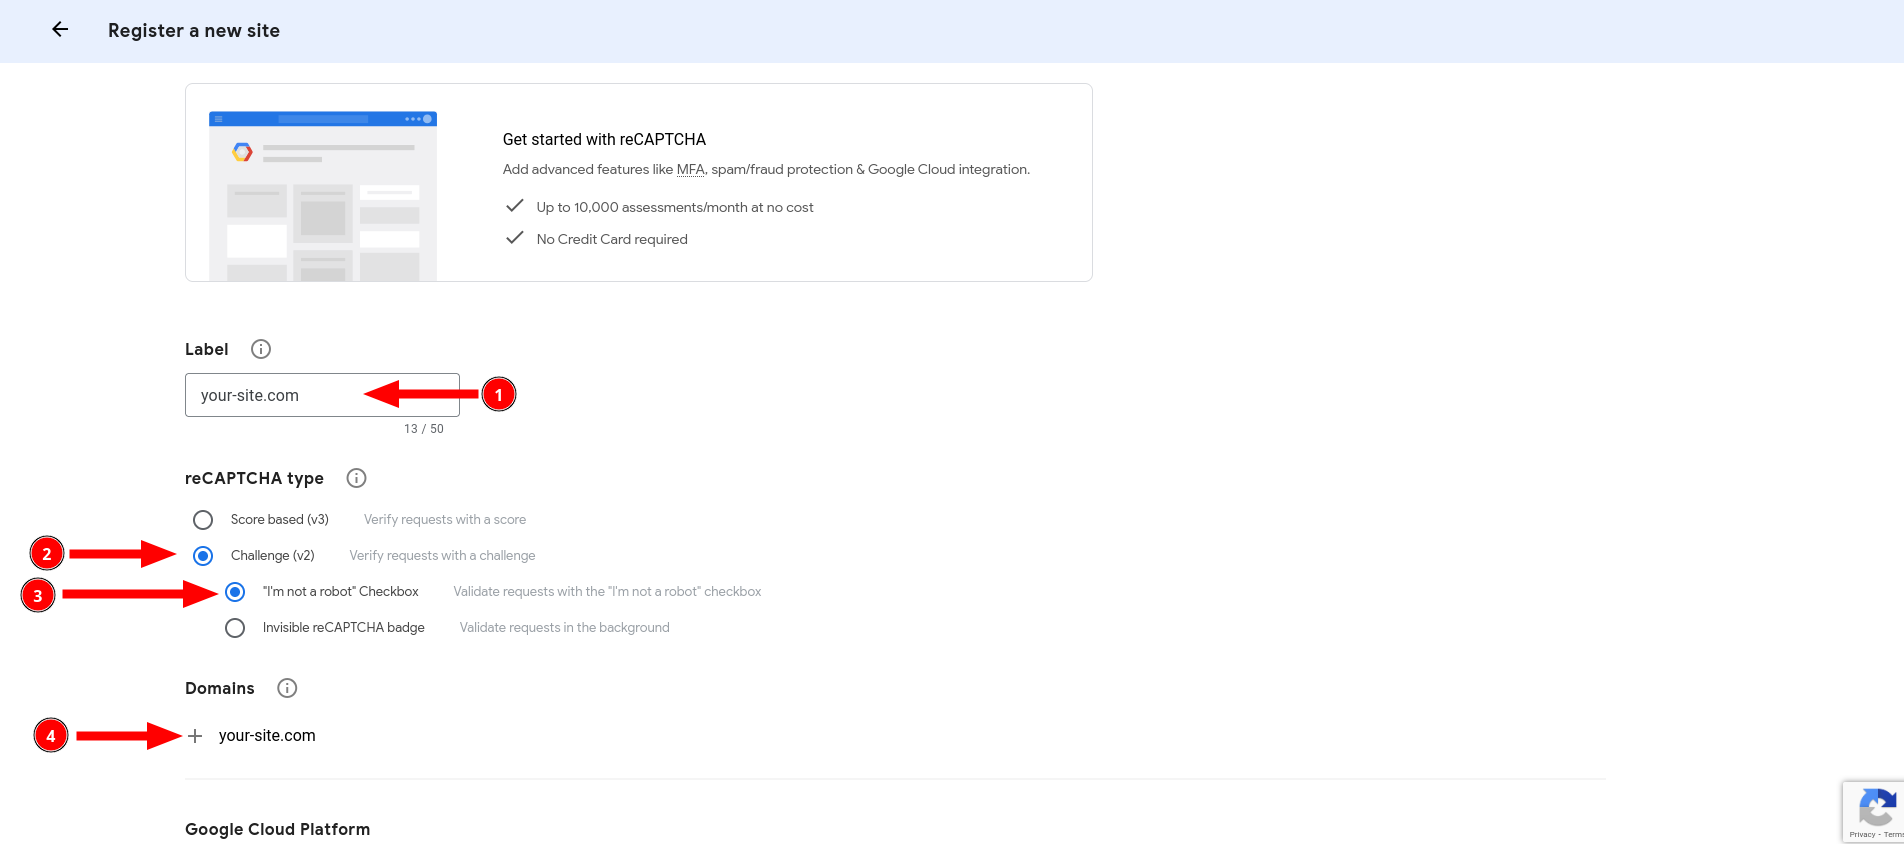Open the Privacy link in the reCAPTCHA badge
The height and width of the screenshot is (844, 1904).
[1862, 834]
